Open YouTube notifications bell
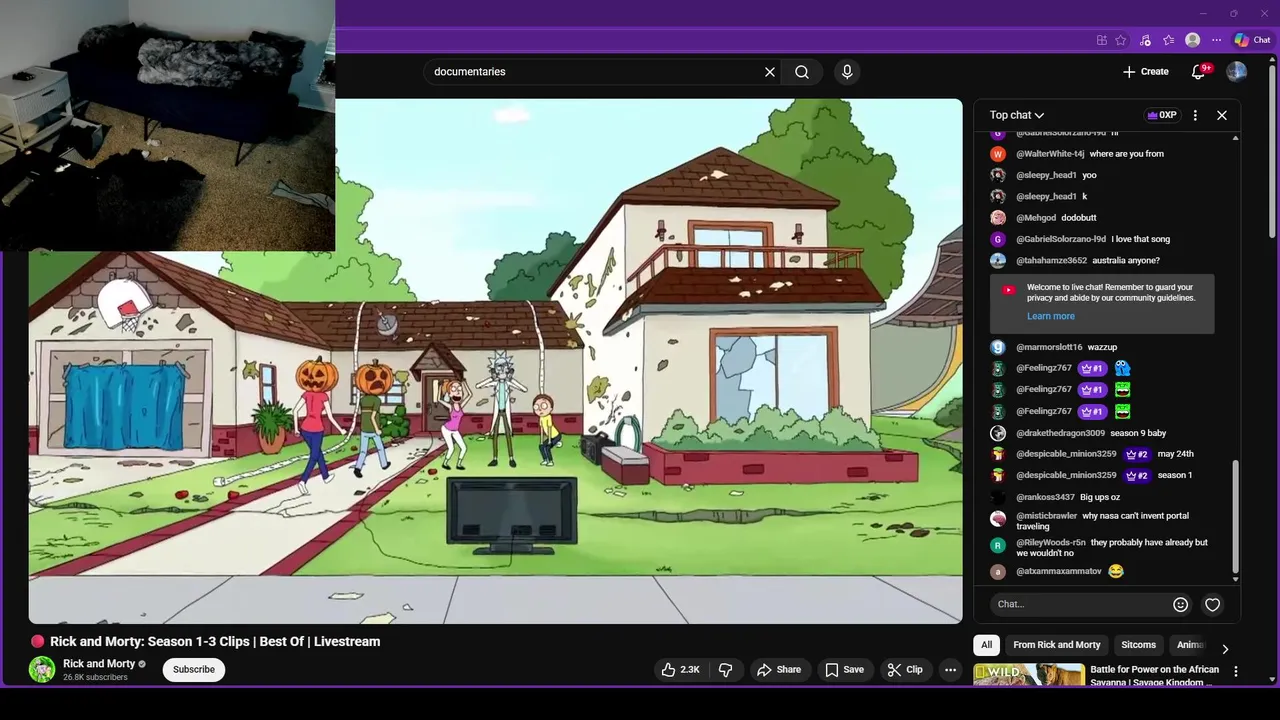Viewport: 1280px width, 720px height. click(x=1199, y=72)
